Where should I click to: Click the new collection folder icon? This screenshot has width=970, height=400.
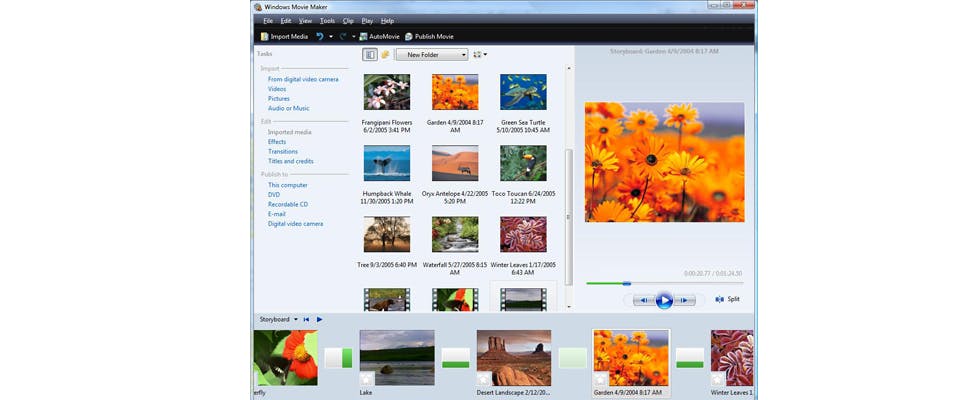pos(385,54)
